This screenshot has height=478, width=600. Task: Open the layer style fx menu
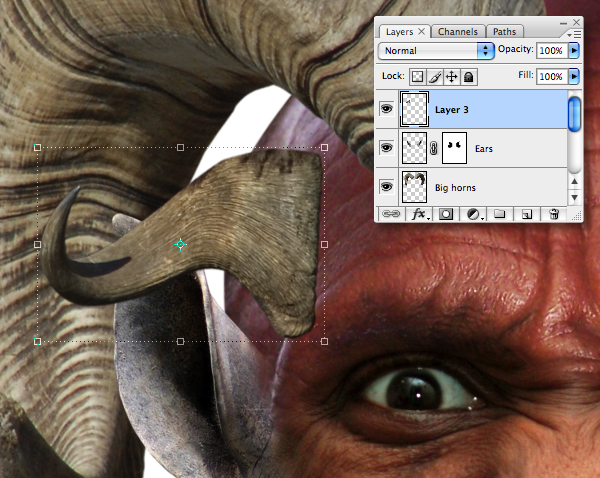point(420,214)
